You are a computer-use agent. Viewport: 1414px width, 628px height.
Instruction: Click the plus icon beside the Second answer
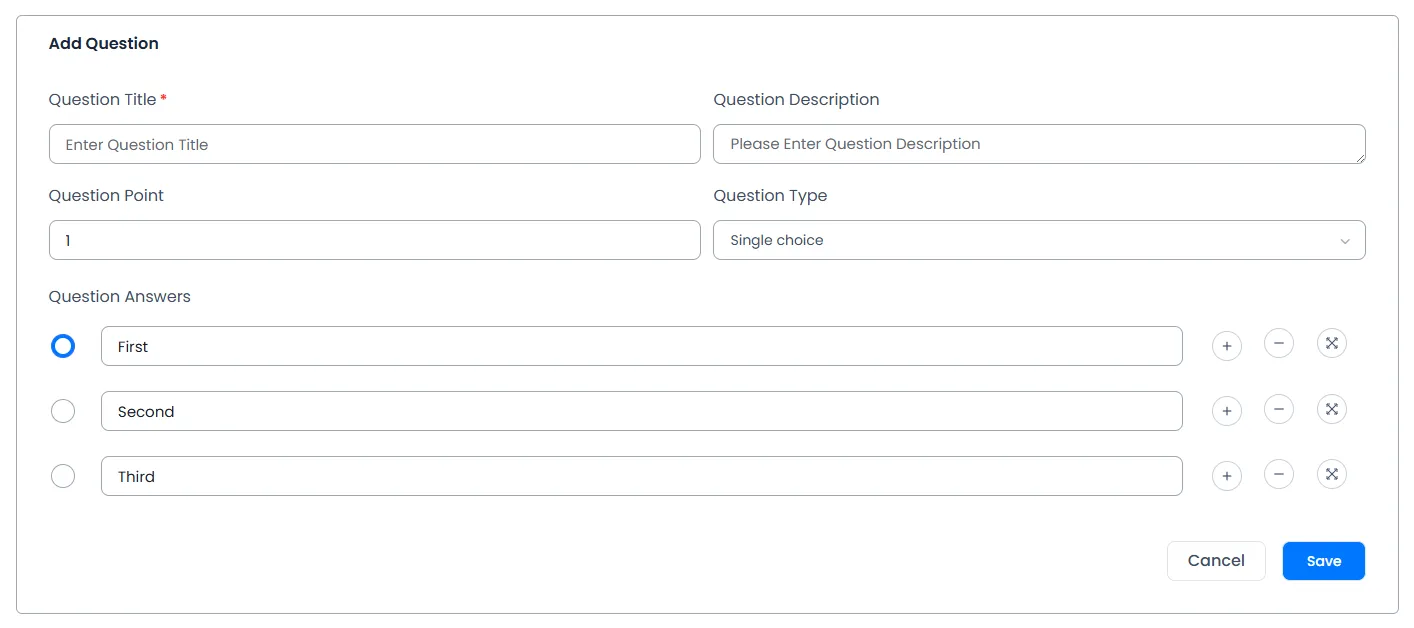1227,411
